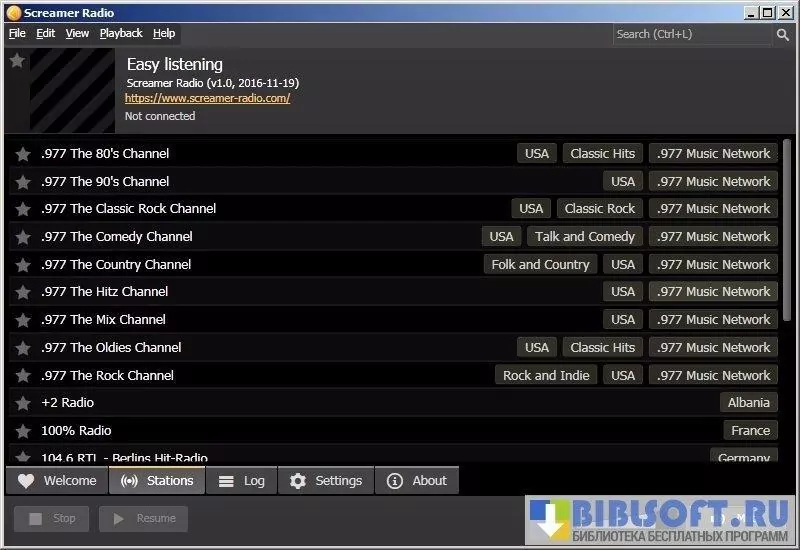
Task: Click the search magnifier icon
Action: 782,34
